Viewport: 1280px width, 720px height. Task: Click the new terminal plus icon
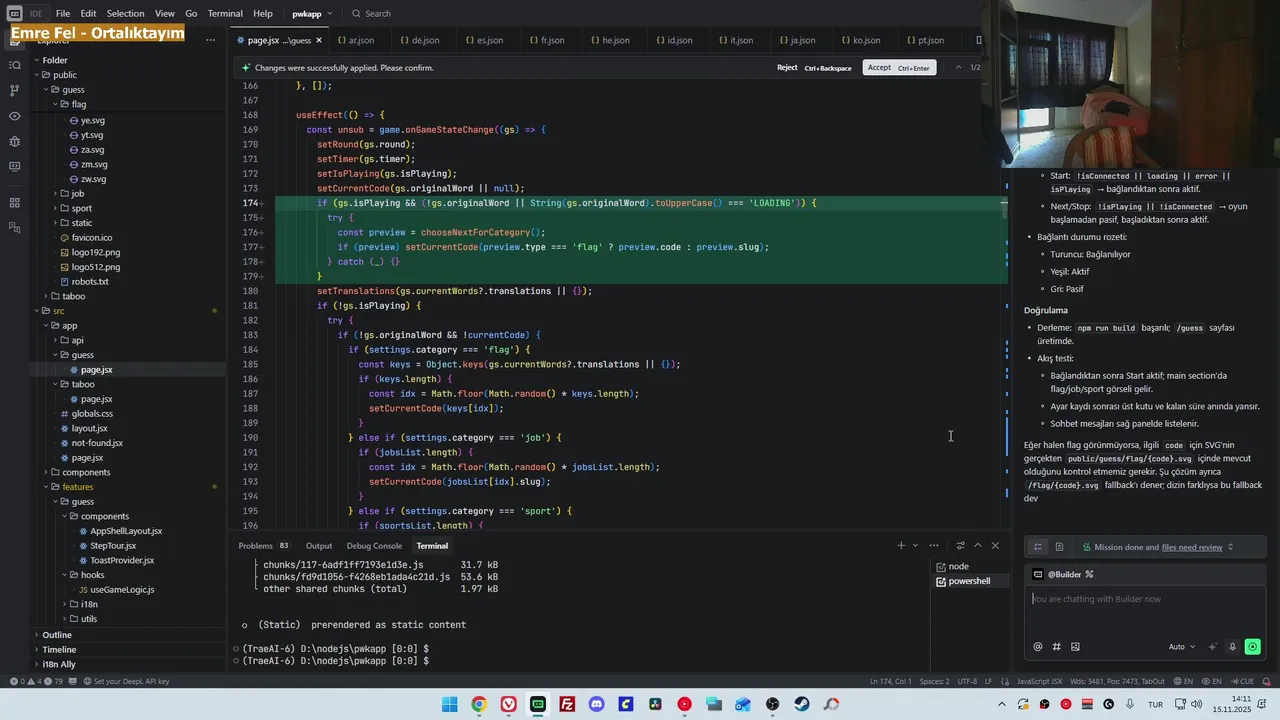pos(900,546)
